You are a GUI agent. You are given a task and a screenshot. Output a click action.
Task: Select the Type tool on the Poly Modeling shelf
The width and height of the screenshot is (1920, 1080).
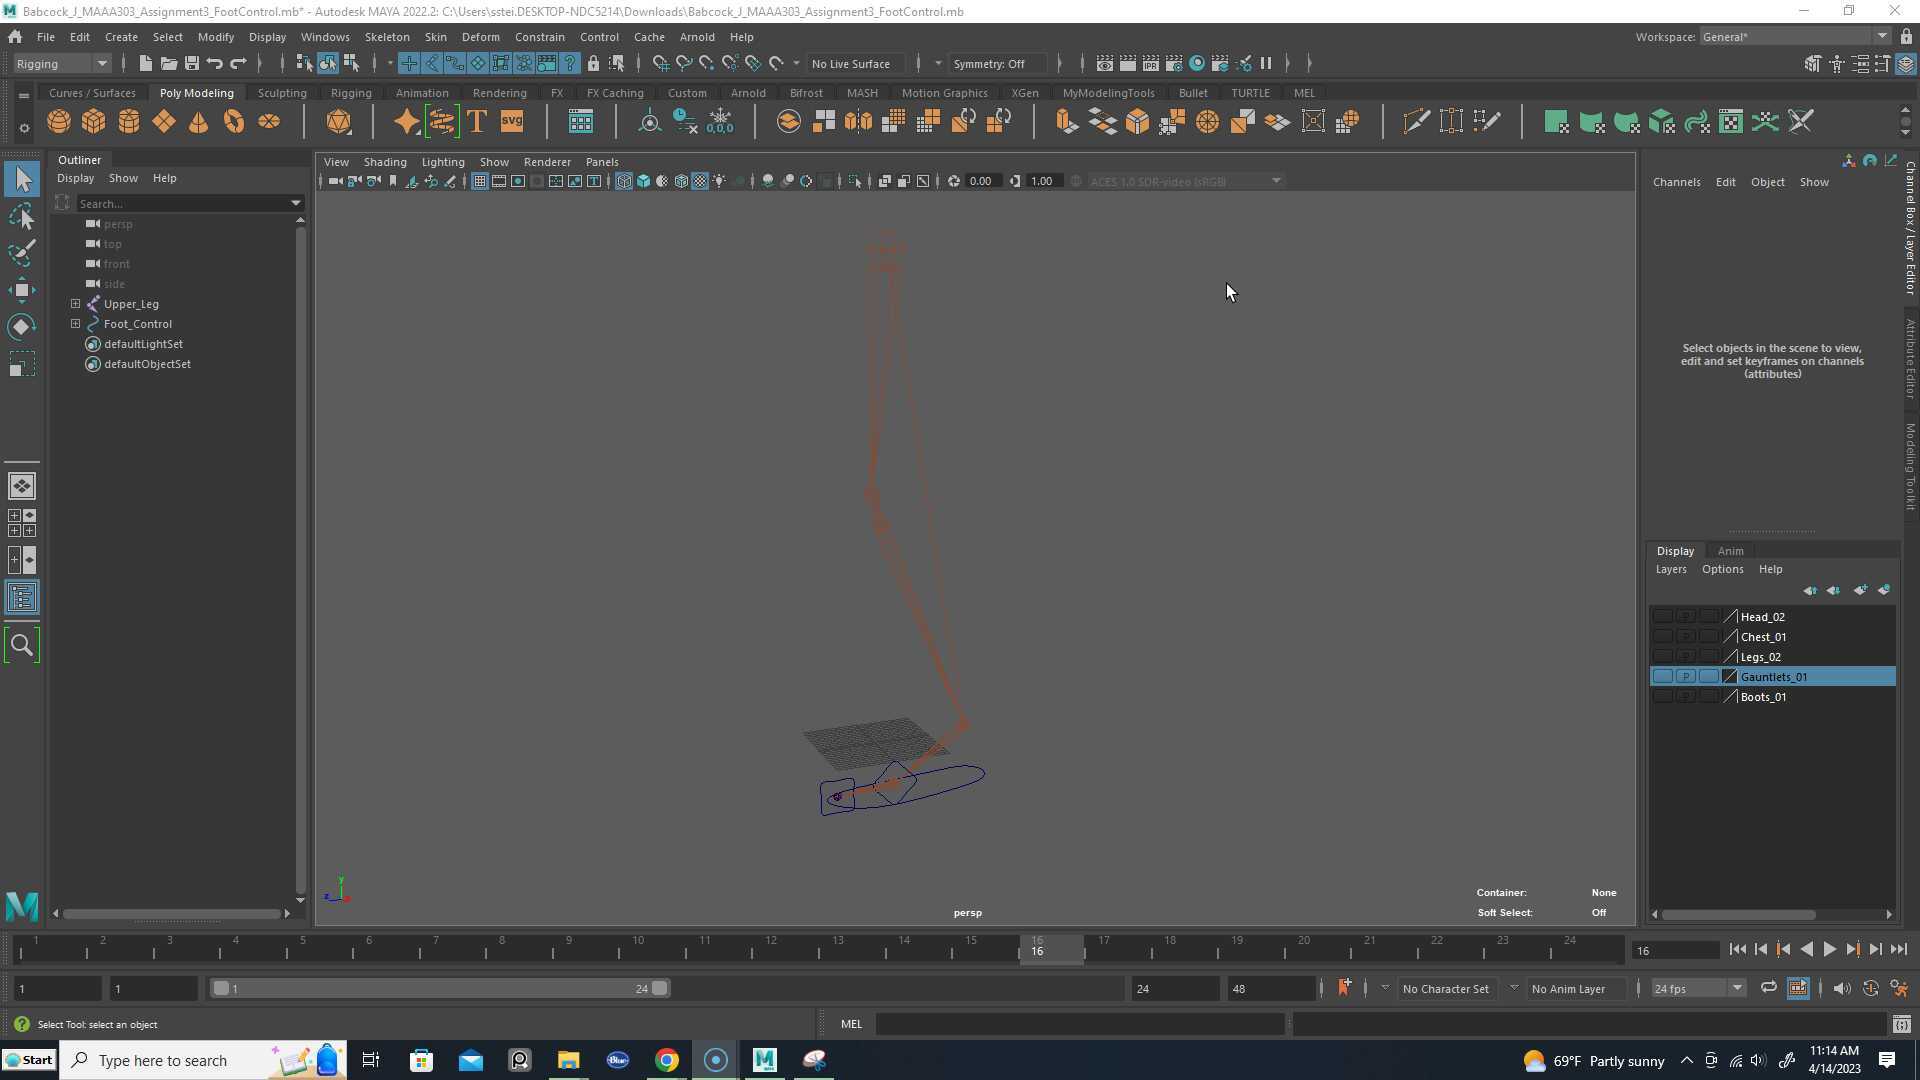pos(477,121)
